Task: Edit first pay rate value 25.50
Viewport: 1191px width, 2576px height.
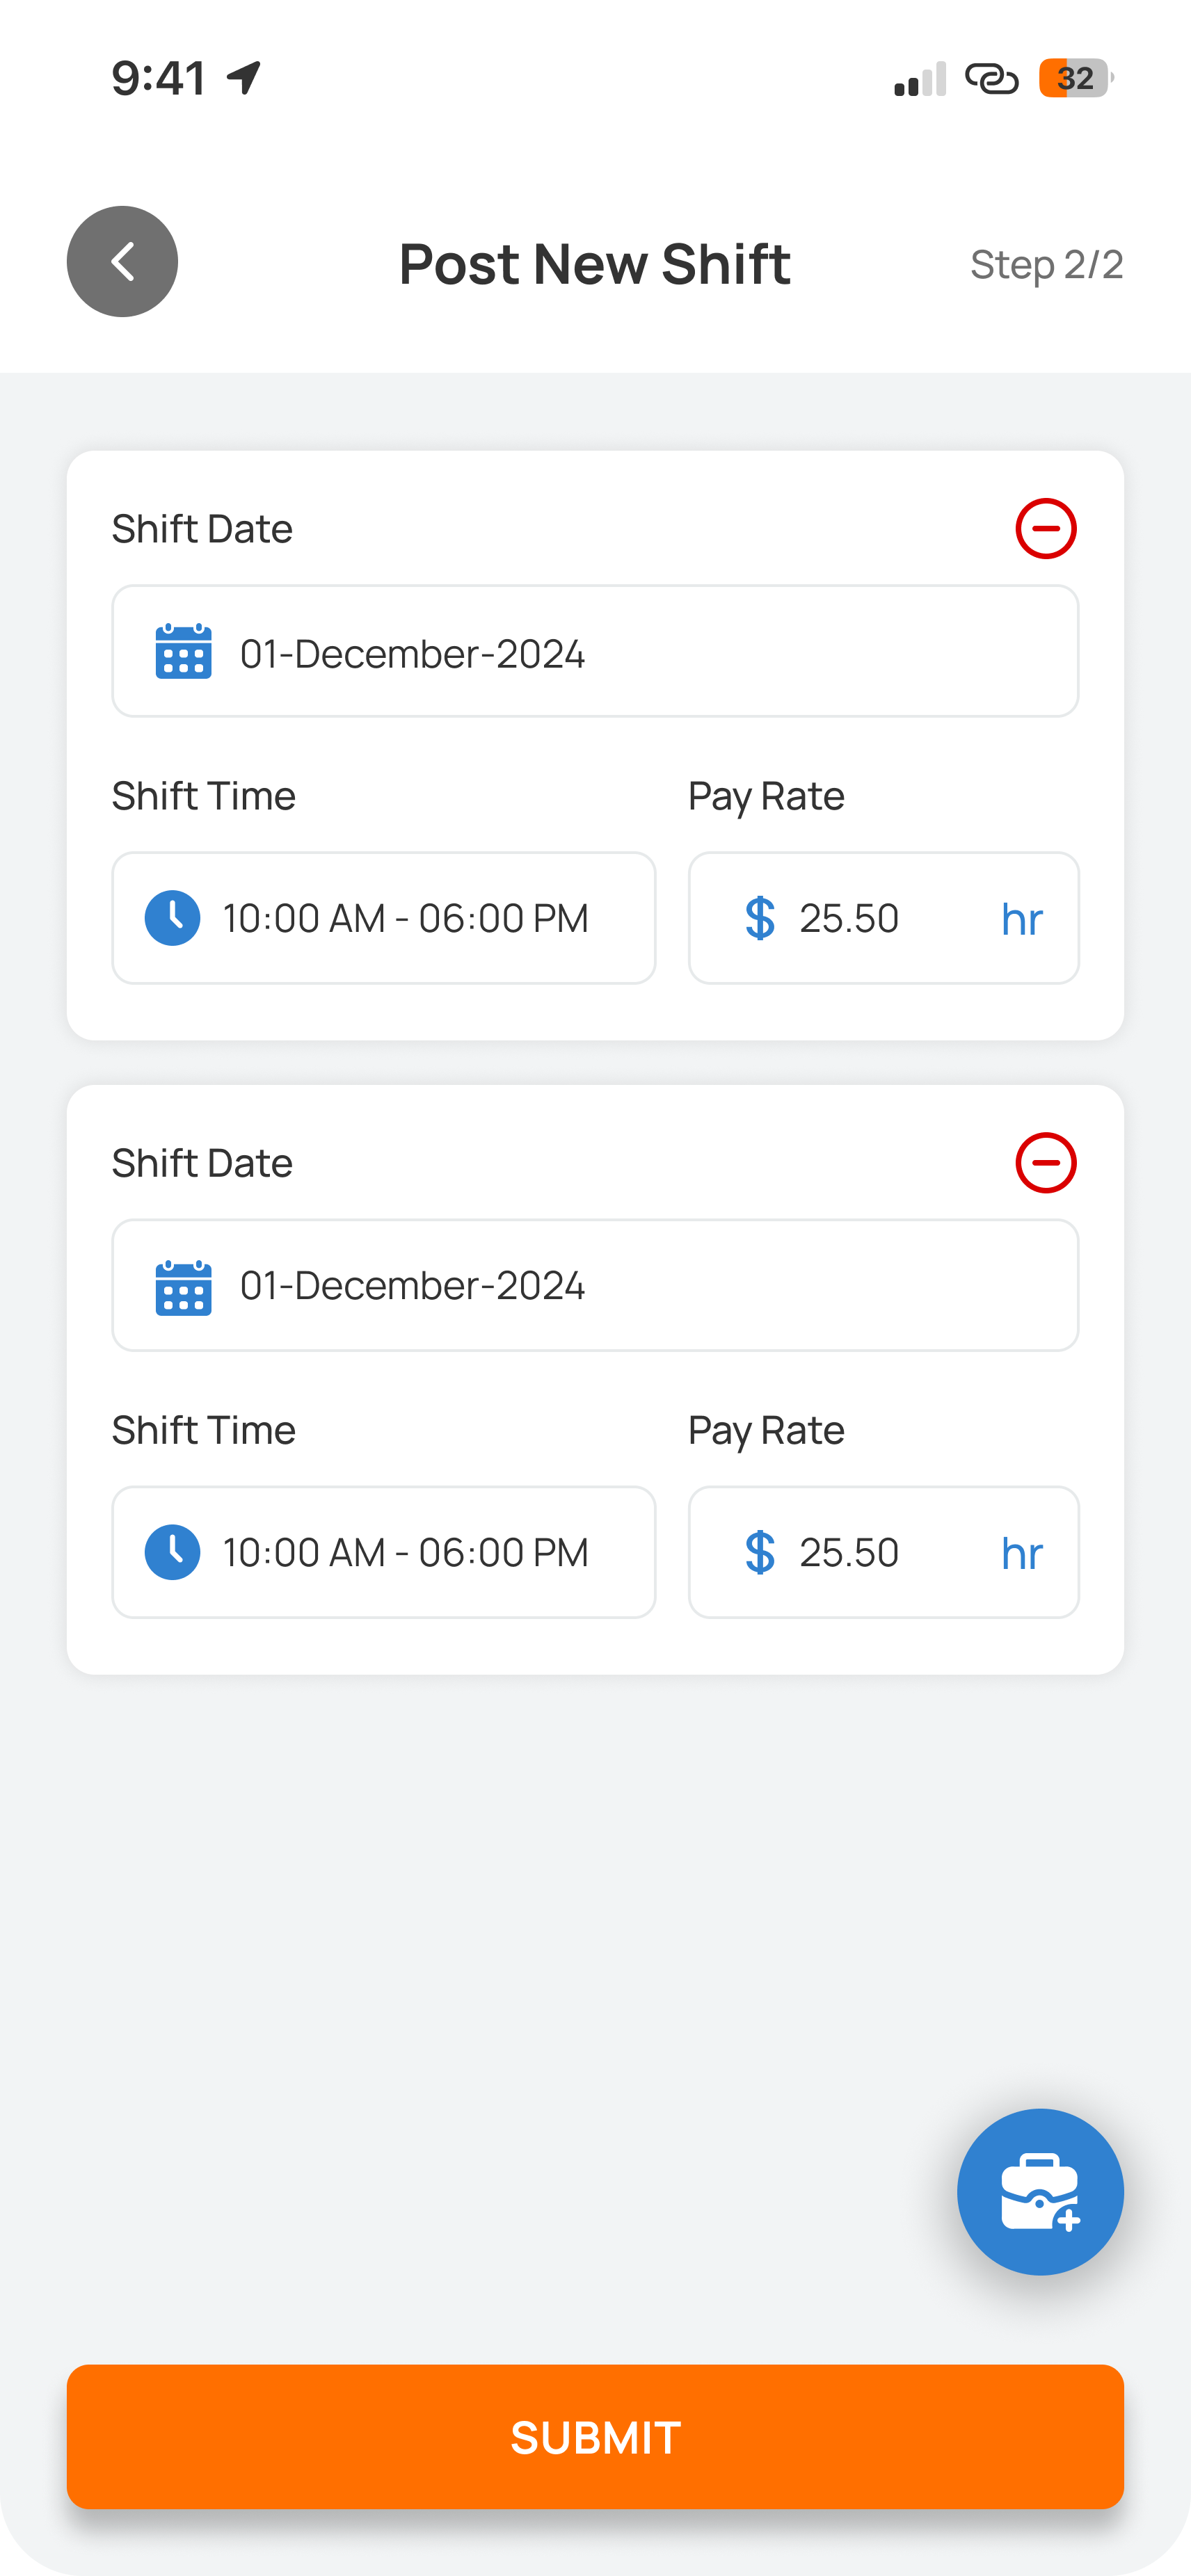Action: point(849,918)
